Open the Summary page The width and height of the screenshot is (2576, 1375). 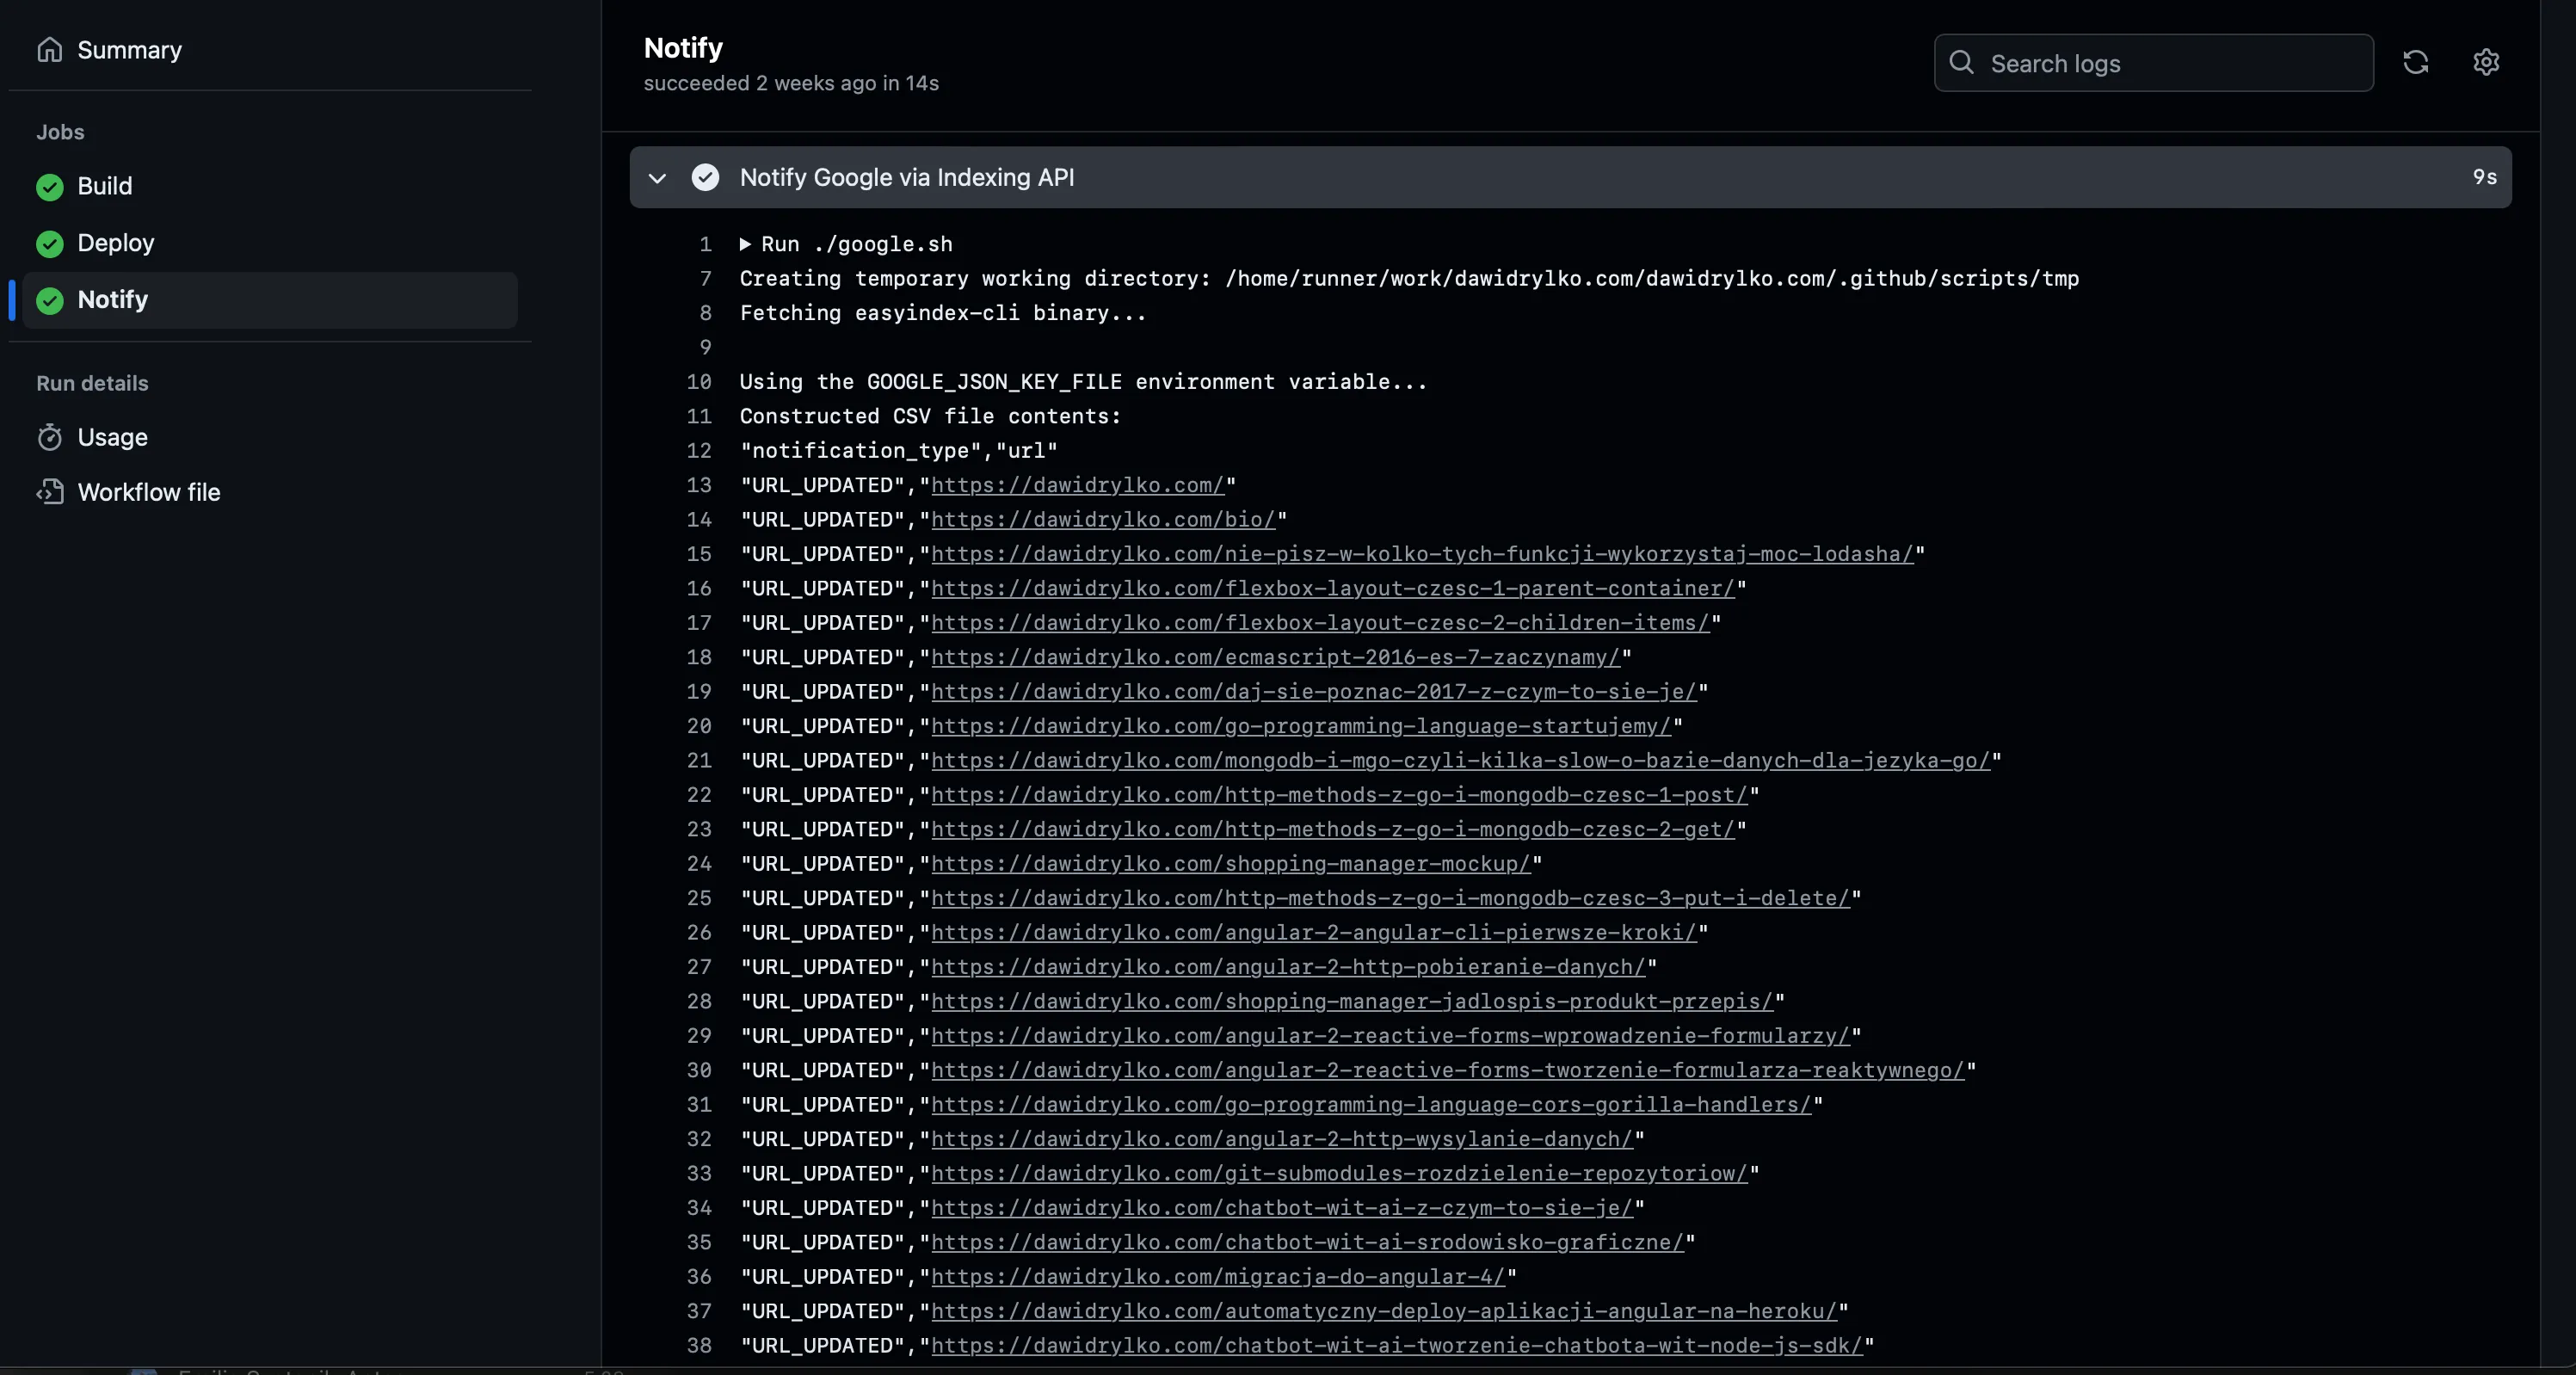pos(128,50)
